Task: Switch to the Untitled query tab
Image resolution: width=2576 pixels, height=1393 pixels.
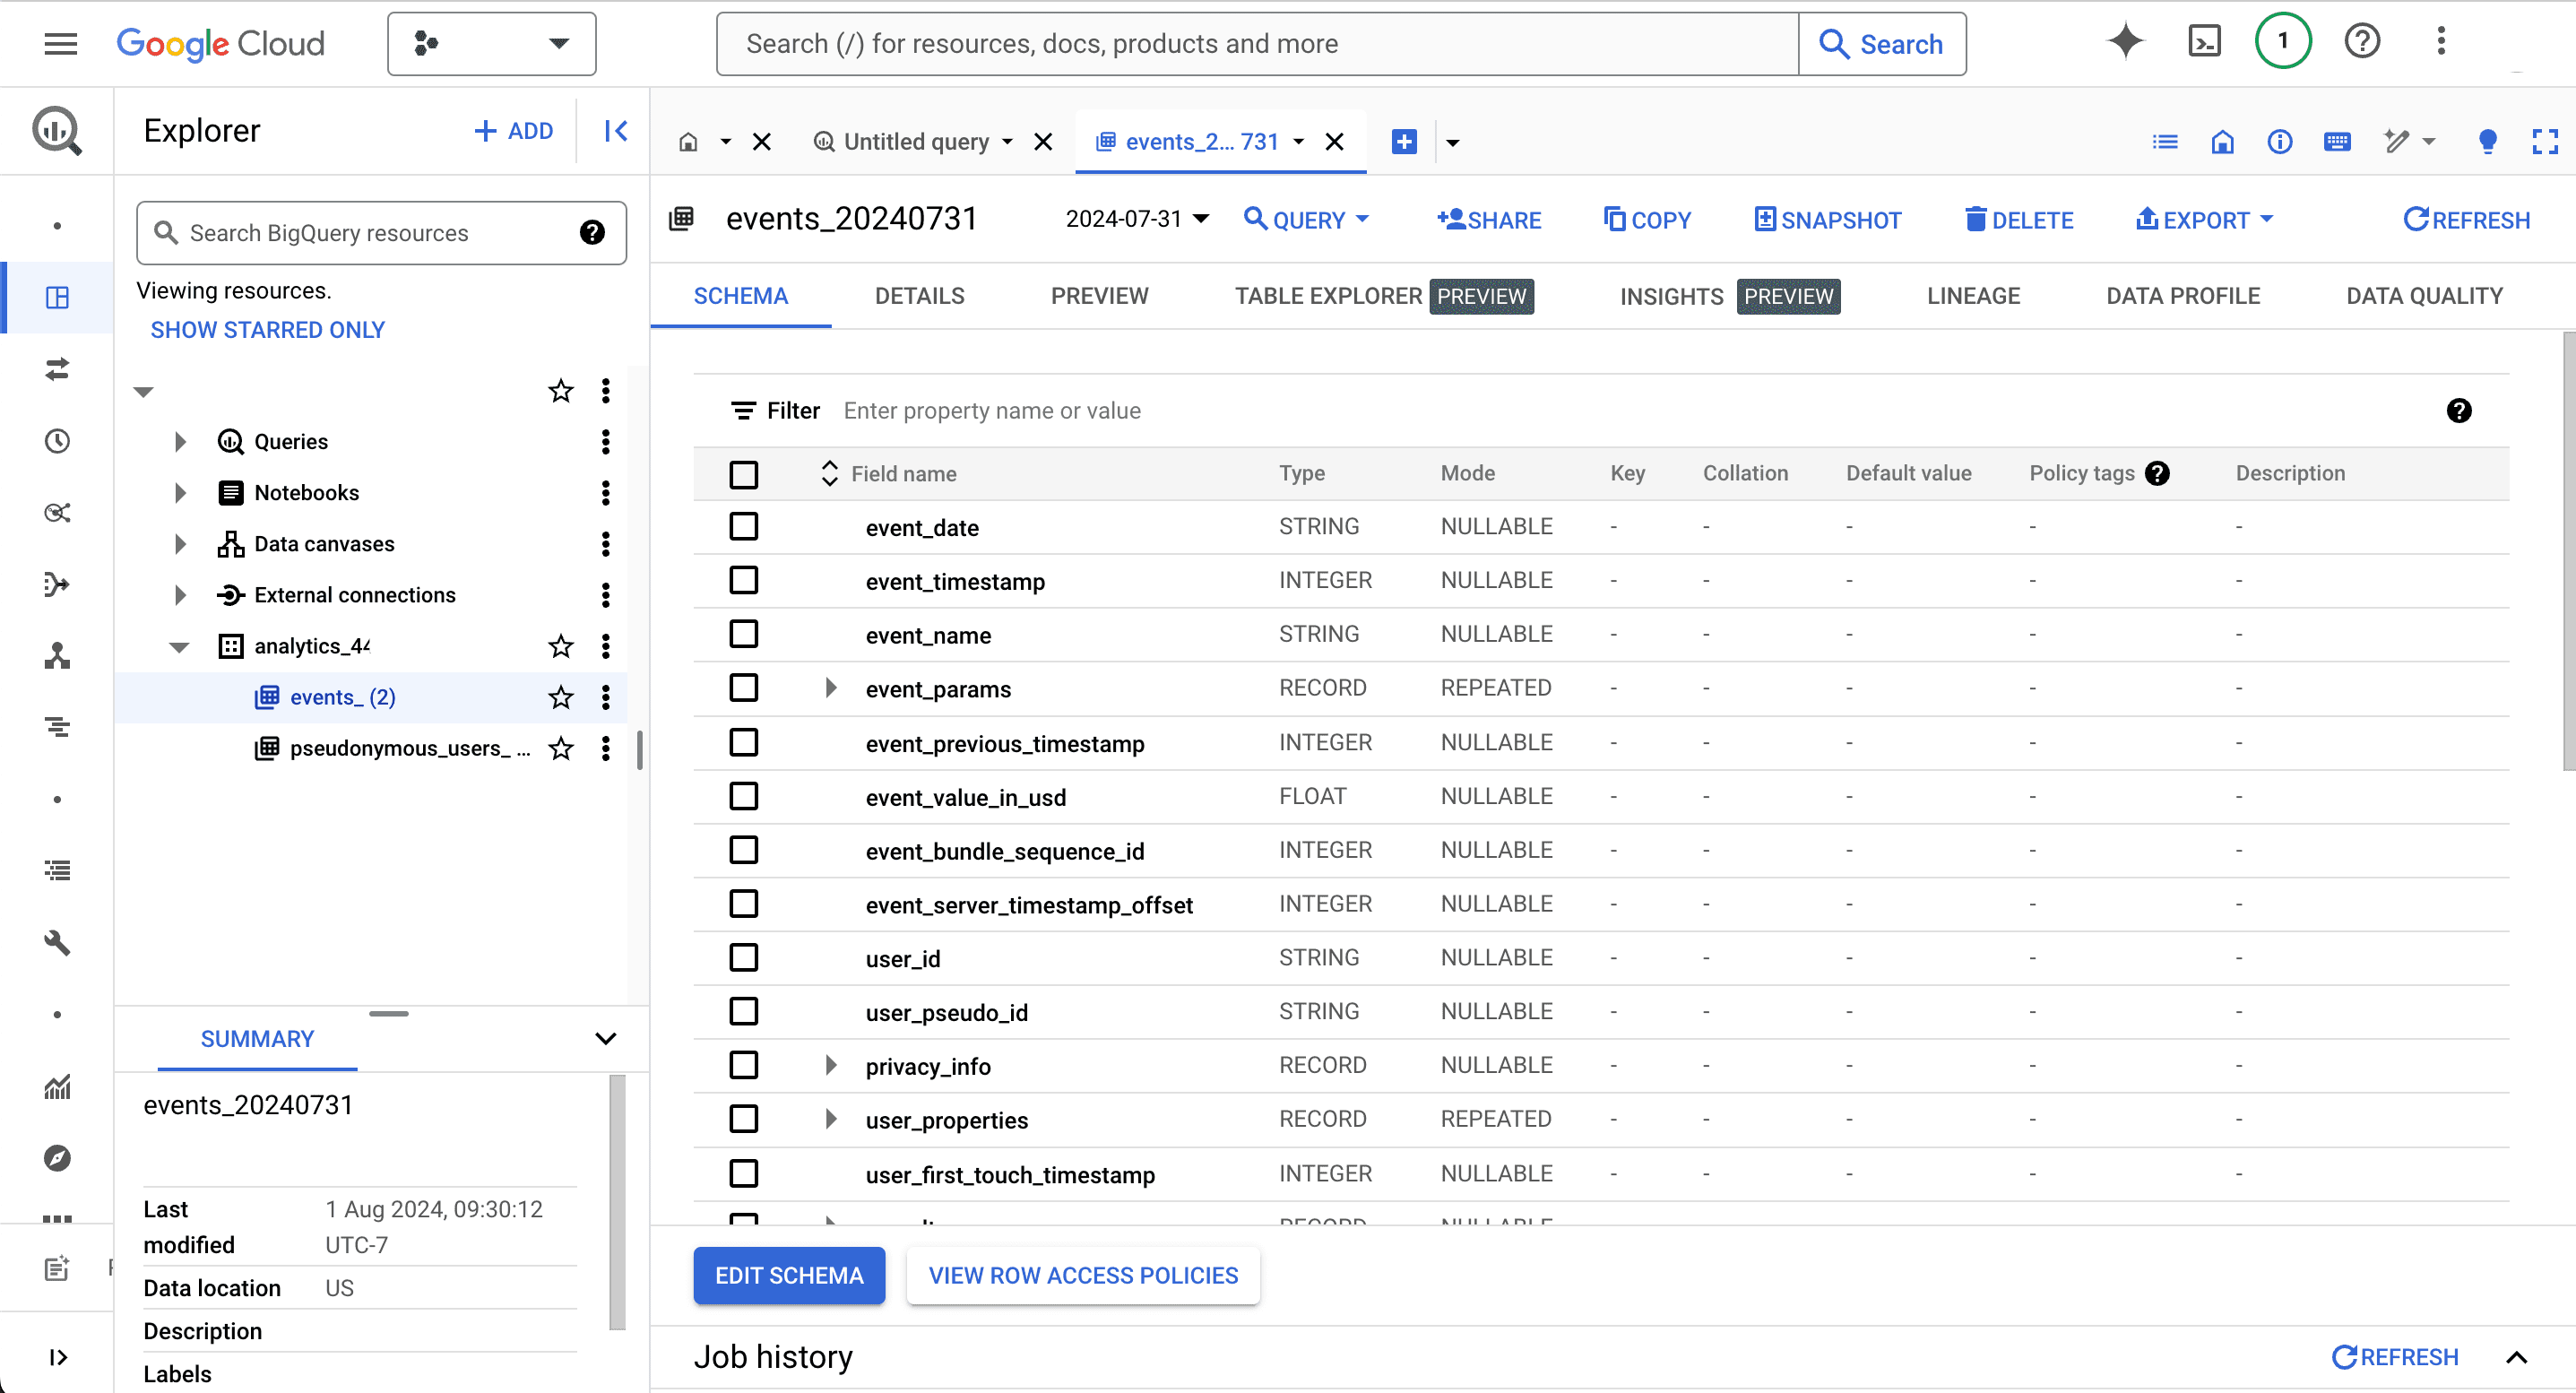Action: [916, 142]
